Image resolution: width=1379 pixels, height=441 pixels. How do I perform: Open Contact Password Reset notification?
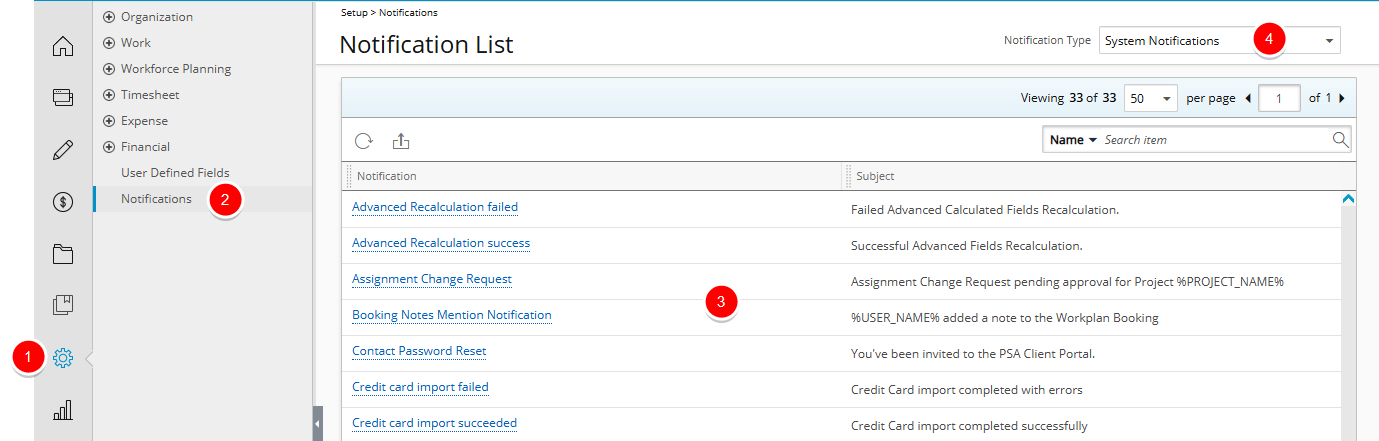pos(419,351)
